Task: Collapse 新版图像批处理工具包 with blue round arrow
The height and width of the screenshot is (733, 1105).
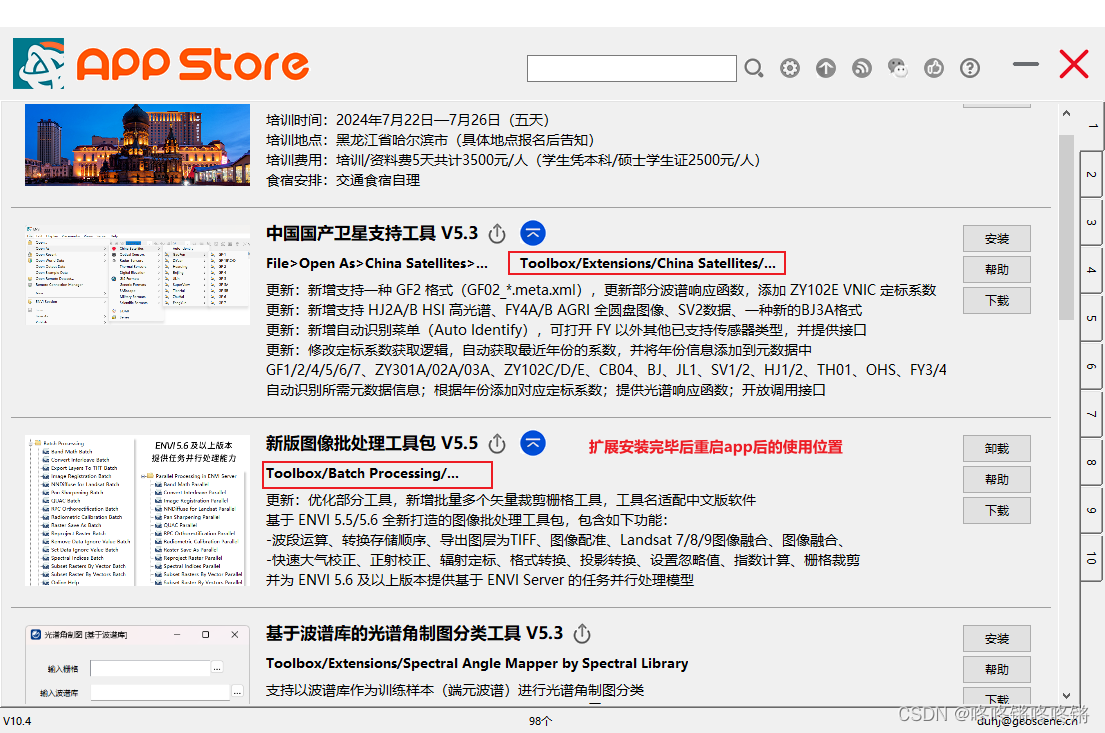Action: point(533,443)
